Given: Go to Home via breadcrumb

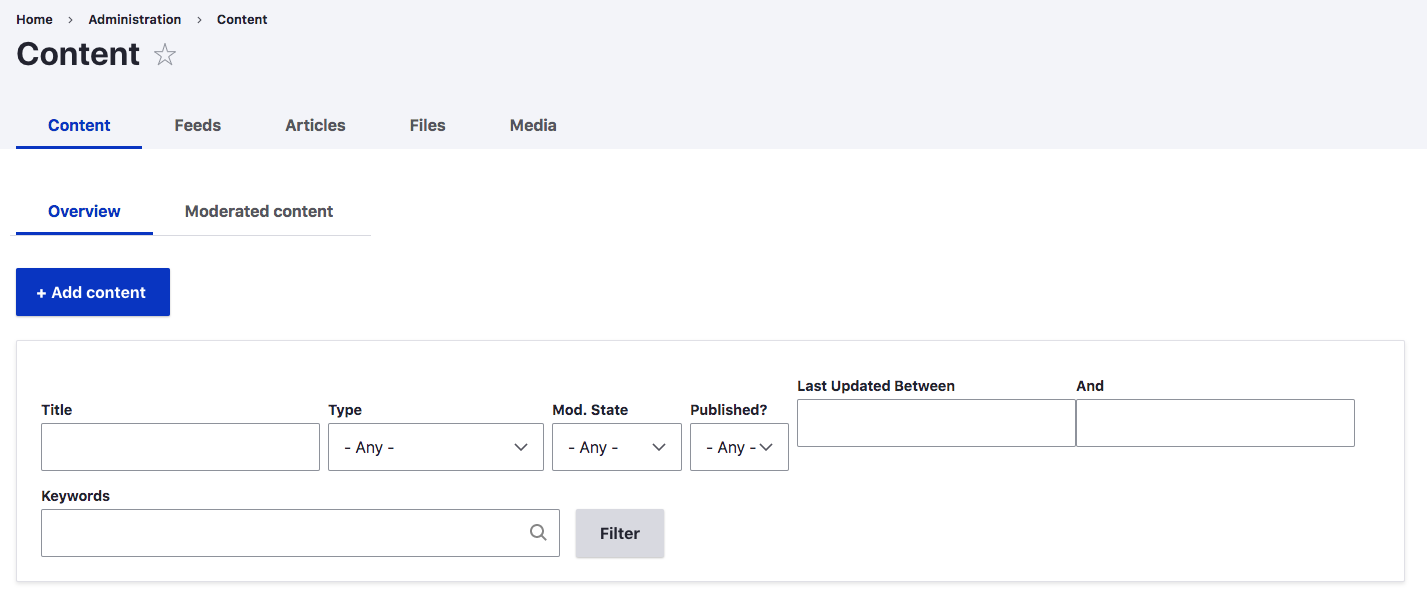Looking at the screenshot, I should [34, 19].
